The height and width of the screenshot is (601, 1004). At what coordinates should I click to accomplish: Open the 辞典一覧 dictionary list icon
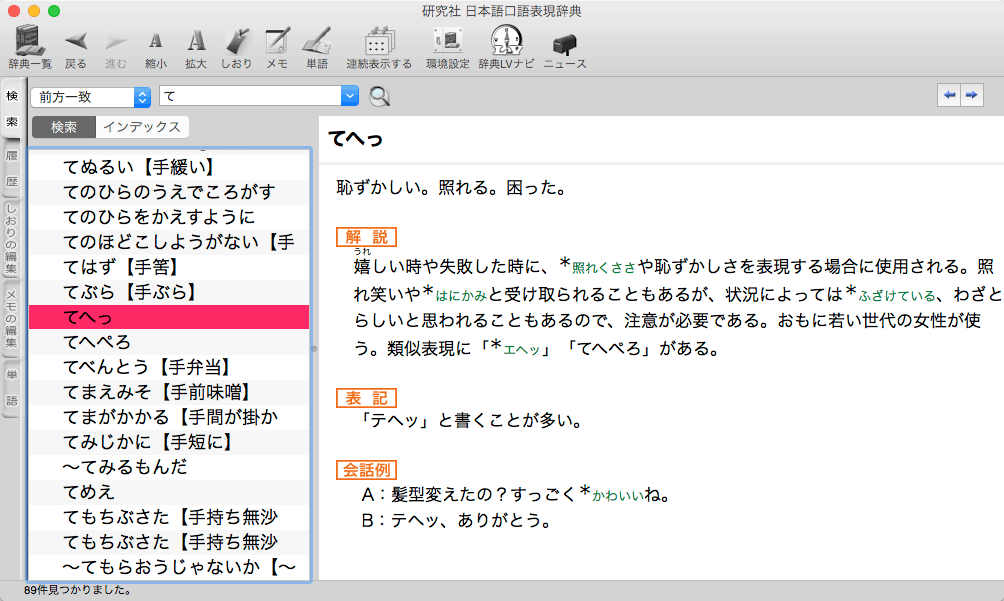[x=31, y=41]
